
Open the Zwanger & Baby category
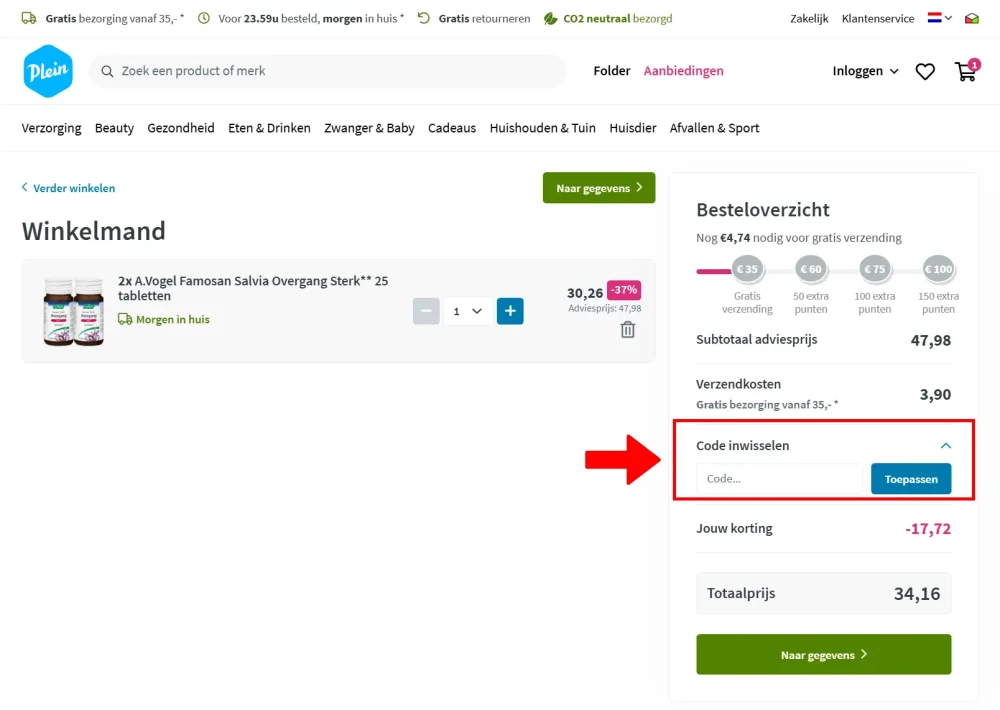pyautogui.click(x=369, y=128)
